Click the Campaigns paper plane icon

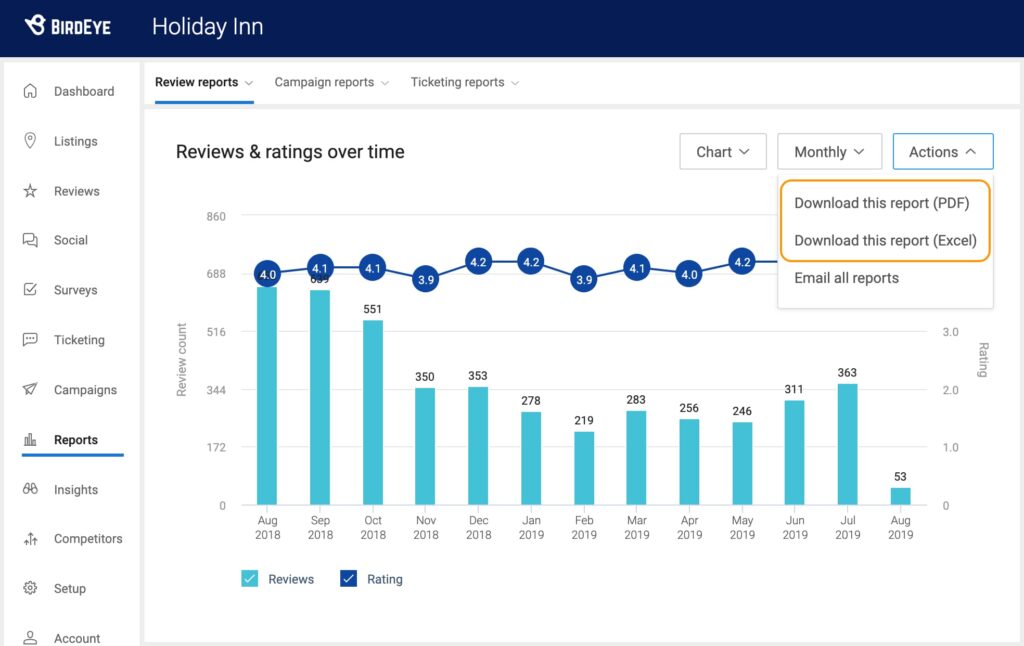tap(30, 389)
